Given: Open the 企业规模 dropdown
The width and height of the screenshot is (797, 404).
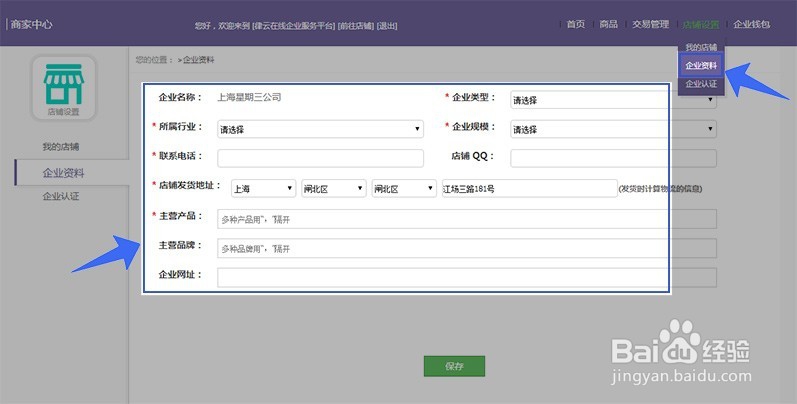Looking at the screenshot, I should point(614,129).
